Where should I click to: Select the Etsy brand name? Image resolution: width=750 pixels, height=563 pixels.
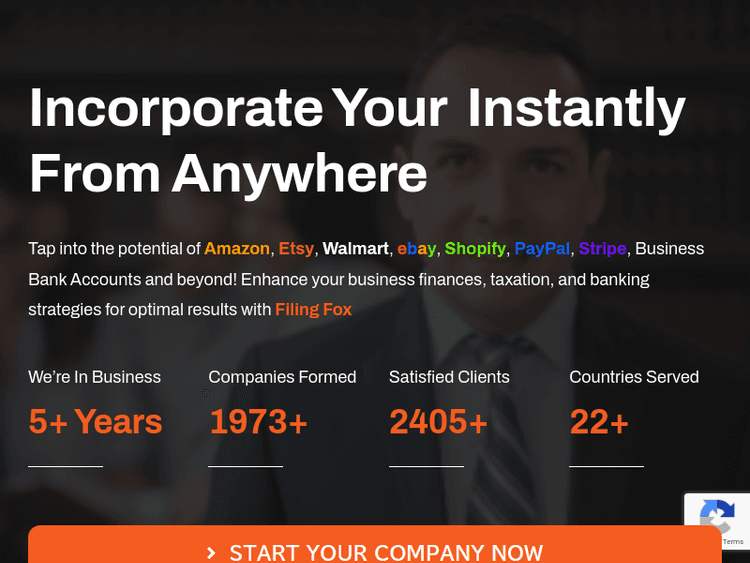pyautogui.click(x=296, y=248)
